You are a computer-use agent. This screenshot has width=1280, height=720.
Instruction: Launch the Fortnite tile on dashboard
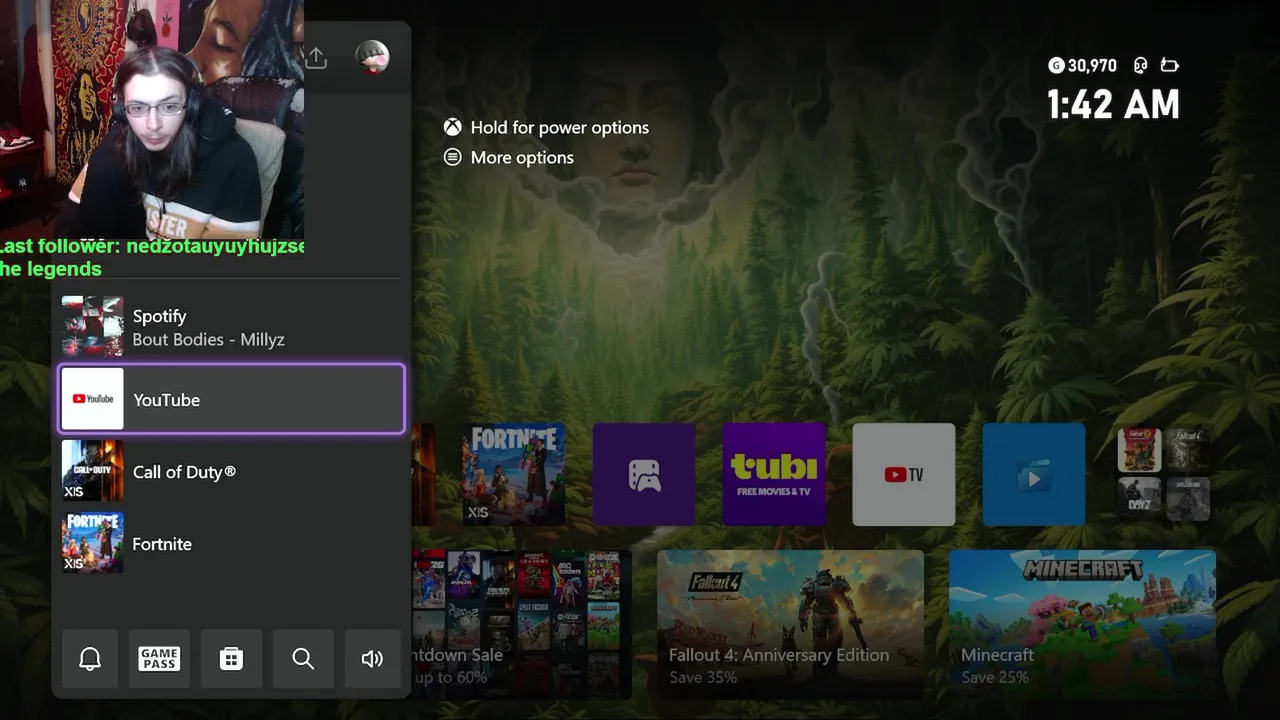coord(514,474)
